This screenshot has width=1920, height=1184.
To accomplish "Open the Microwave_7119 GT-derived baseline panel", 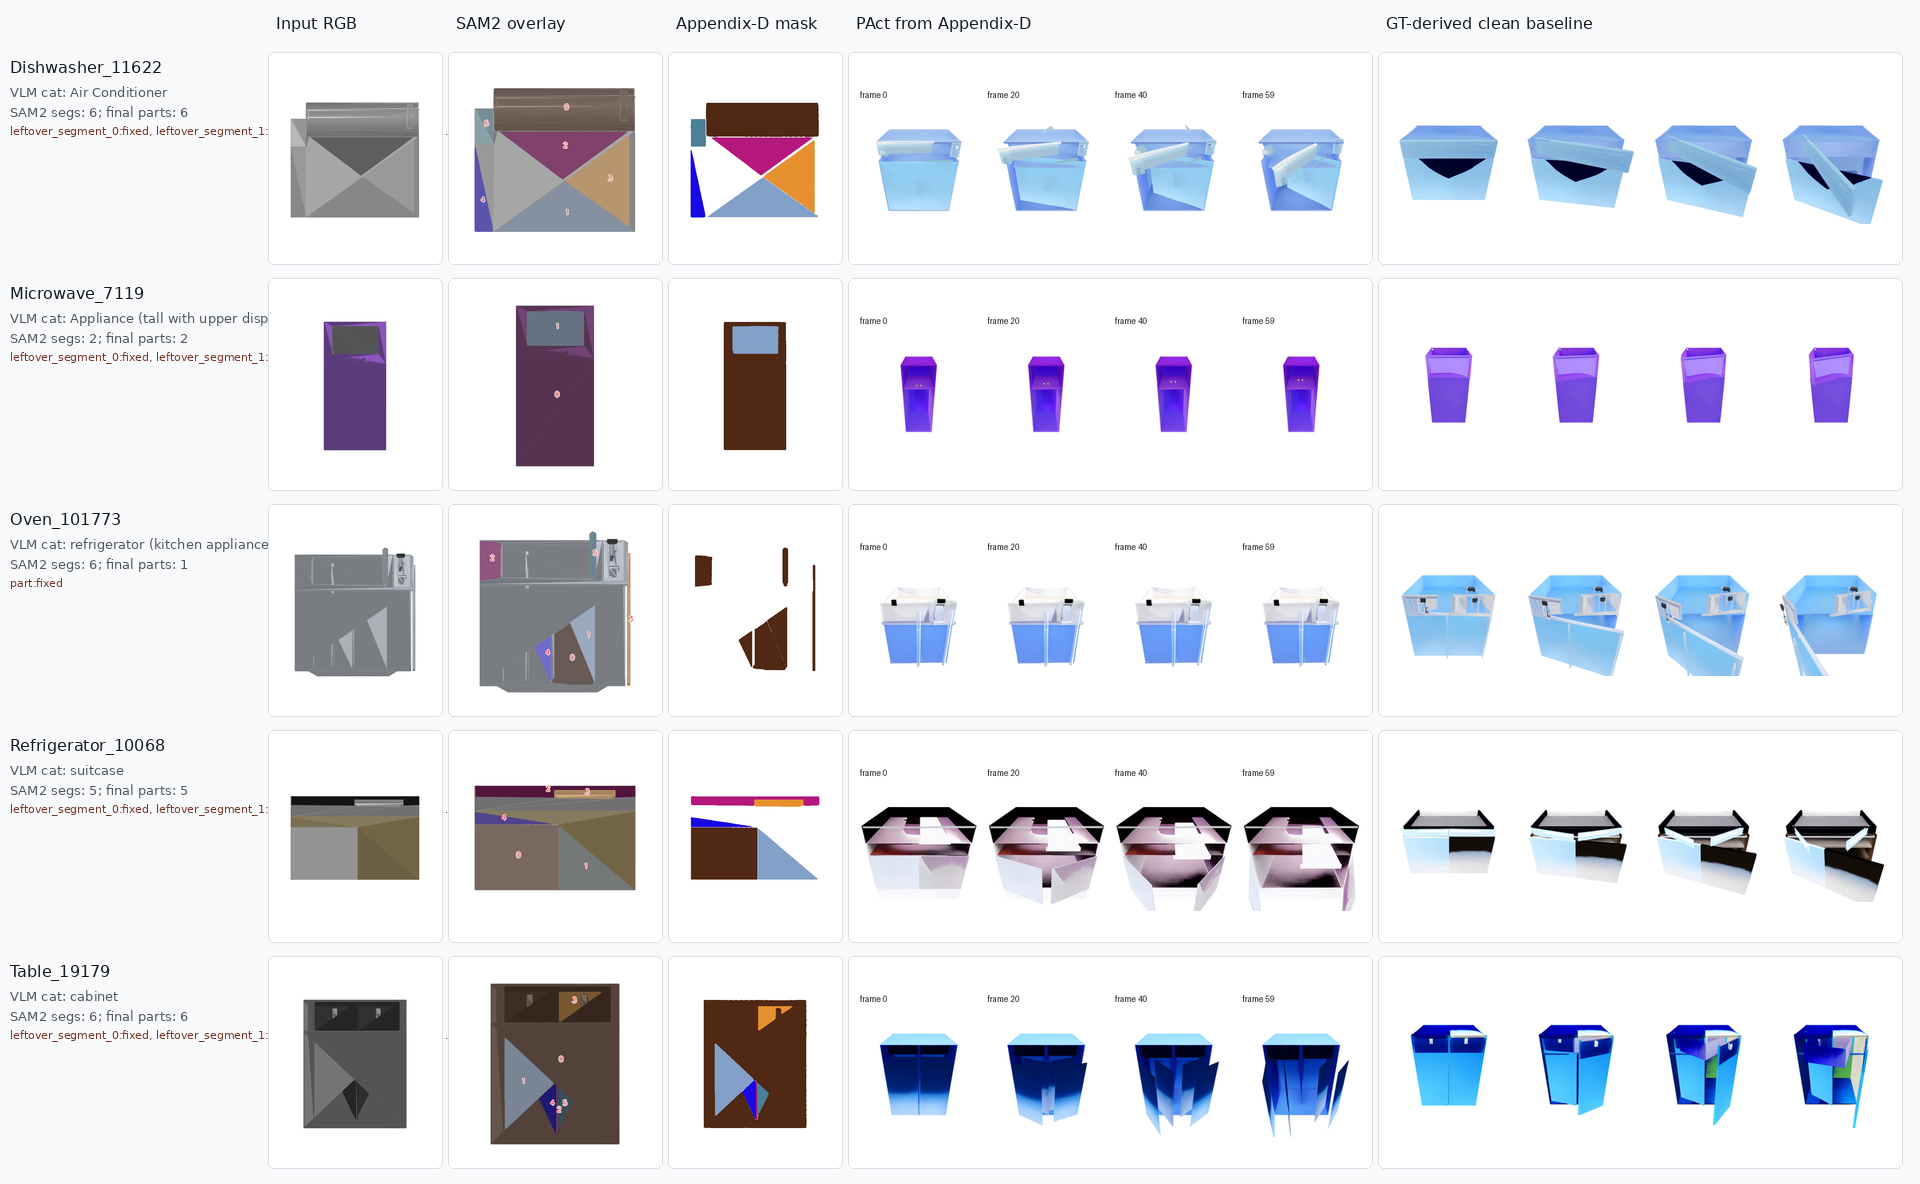I will pos(1640,385).
